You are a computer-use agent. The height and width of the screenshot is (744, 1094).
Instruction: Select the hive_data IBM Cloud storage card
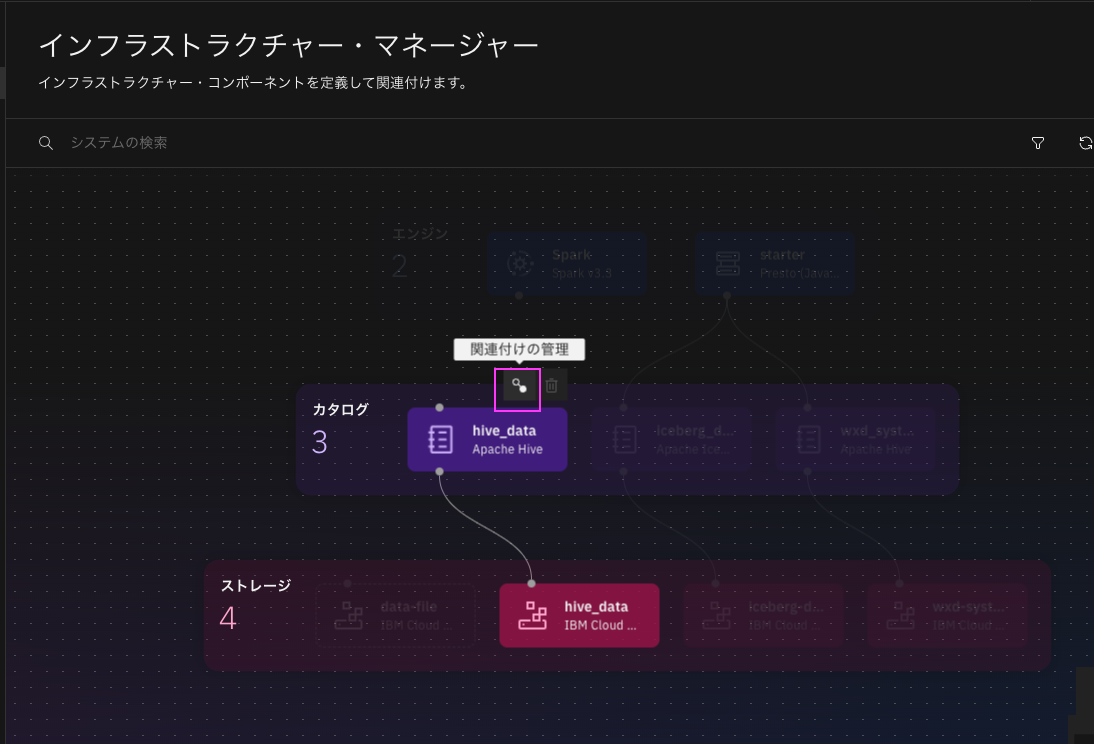pos(579,616)
